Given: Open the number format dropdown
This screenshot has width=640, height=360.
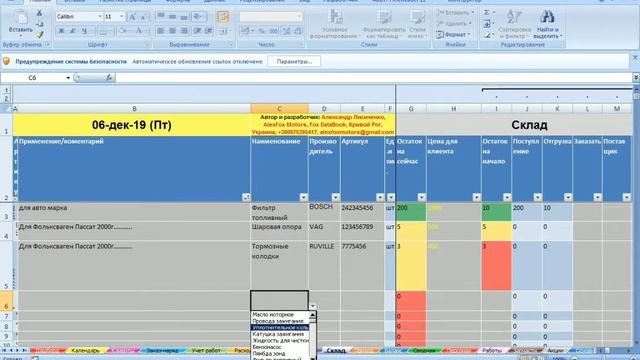Looking at the screenshot, I should 299,17.
